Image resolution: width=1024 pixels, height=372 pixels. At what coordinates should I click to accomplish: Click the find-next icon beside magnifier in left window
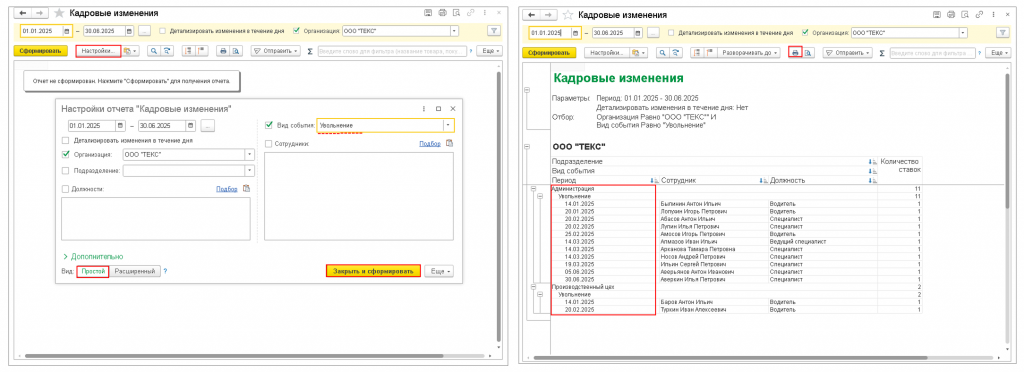[x=167, y=50]
